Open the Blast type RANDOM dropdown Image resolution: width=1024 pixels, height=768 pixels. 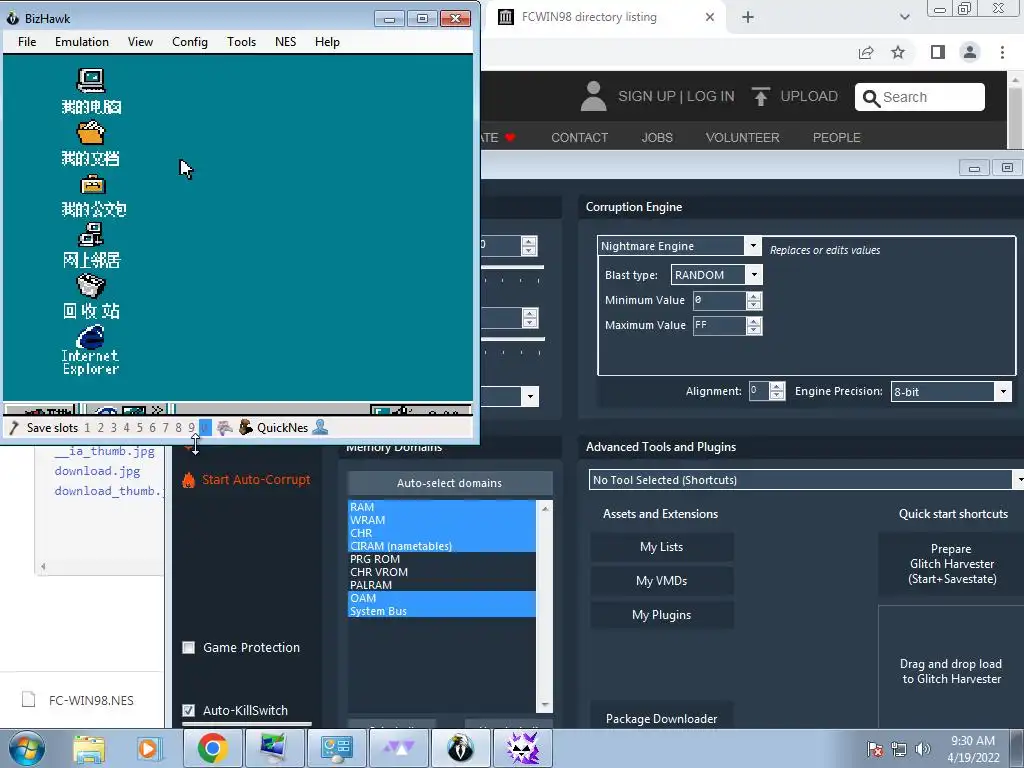tap(754, 275)
